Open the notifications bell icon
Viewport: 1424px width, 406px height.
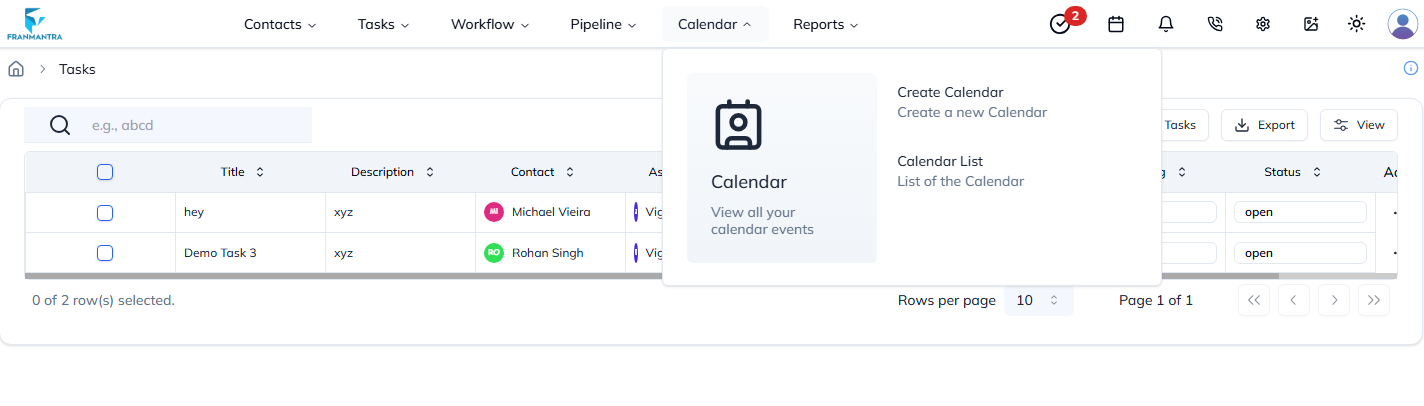(1166, 24)
